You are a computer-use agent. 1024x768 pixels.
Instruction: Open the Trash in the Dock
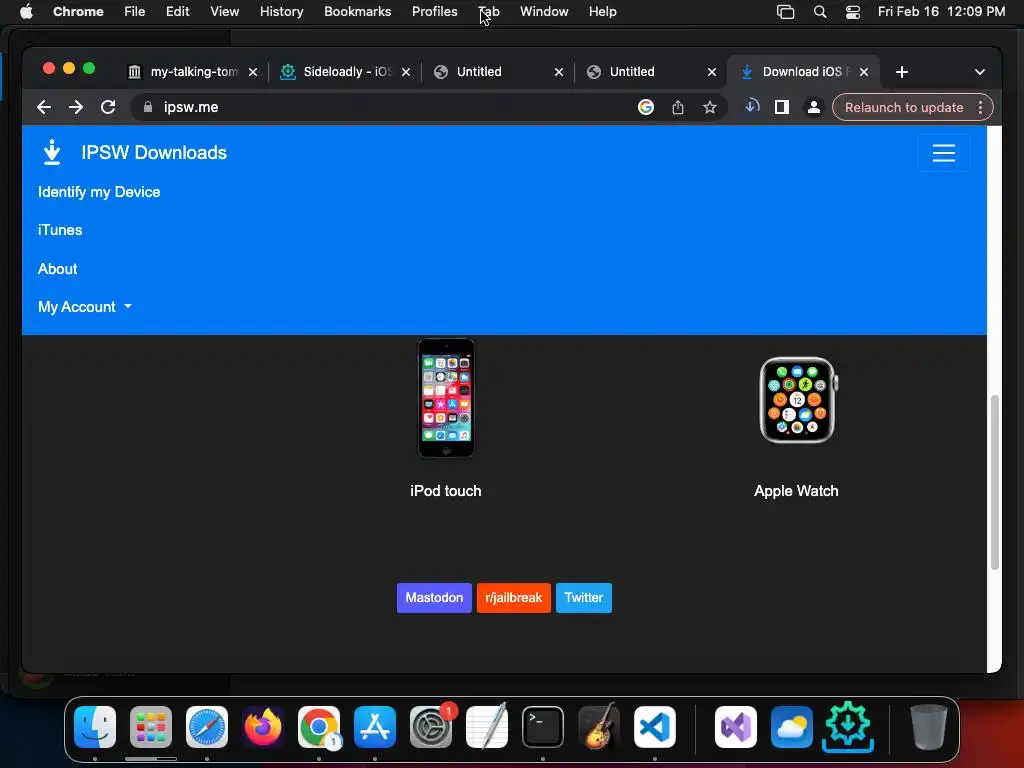coord(929,726)
